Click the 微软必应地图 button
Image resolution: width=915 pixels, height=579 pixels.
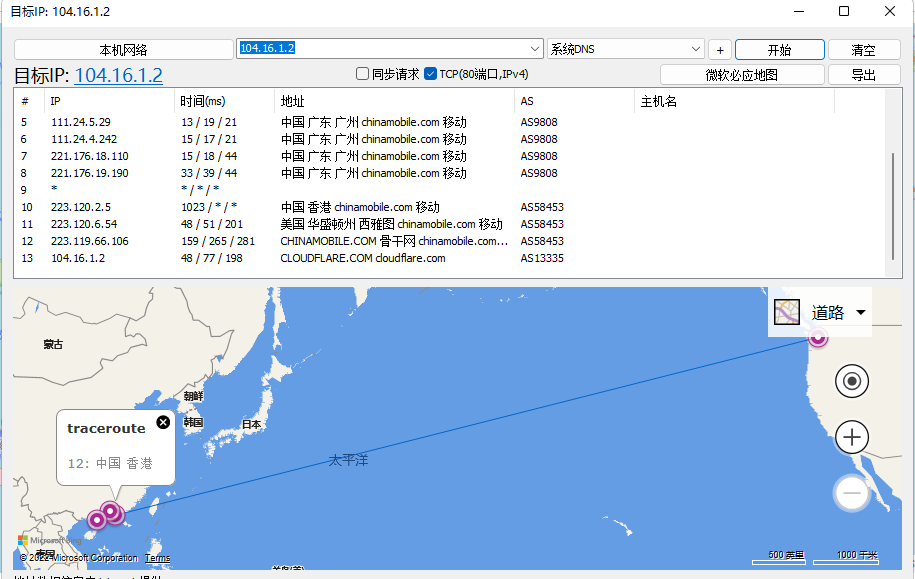coord(742,75)
